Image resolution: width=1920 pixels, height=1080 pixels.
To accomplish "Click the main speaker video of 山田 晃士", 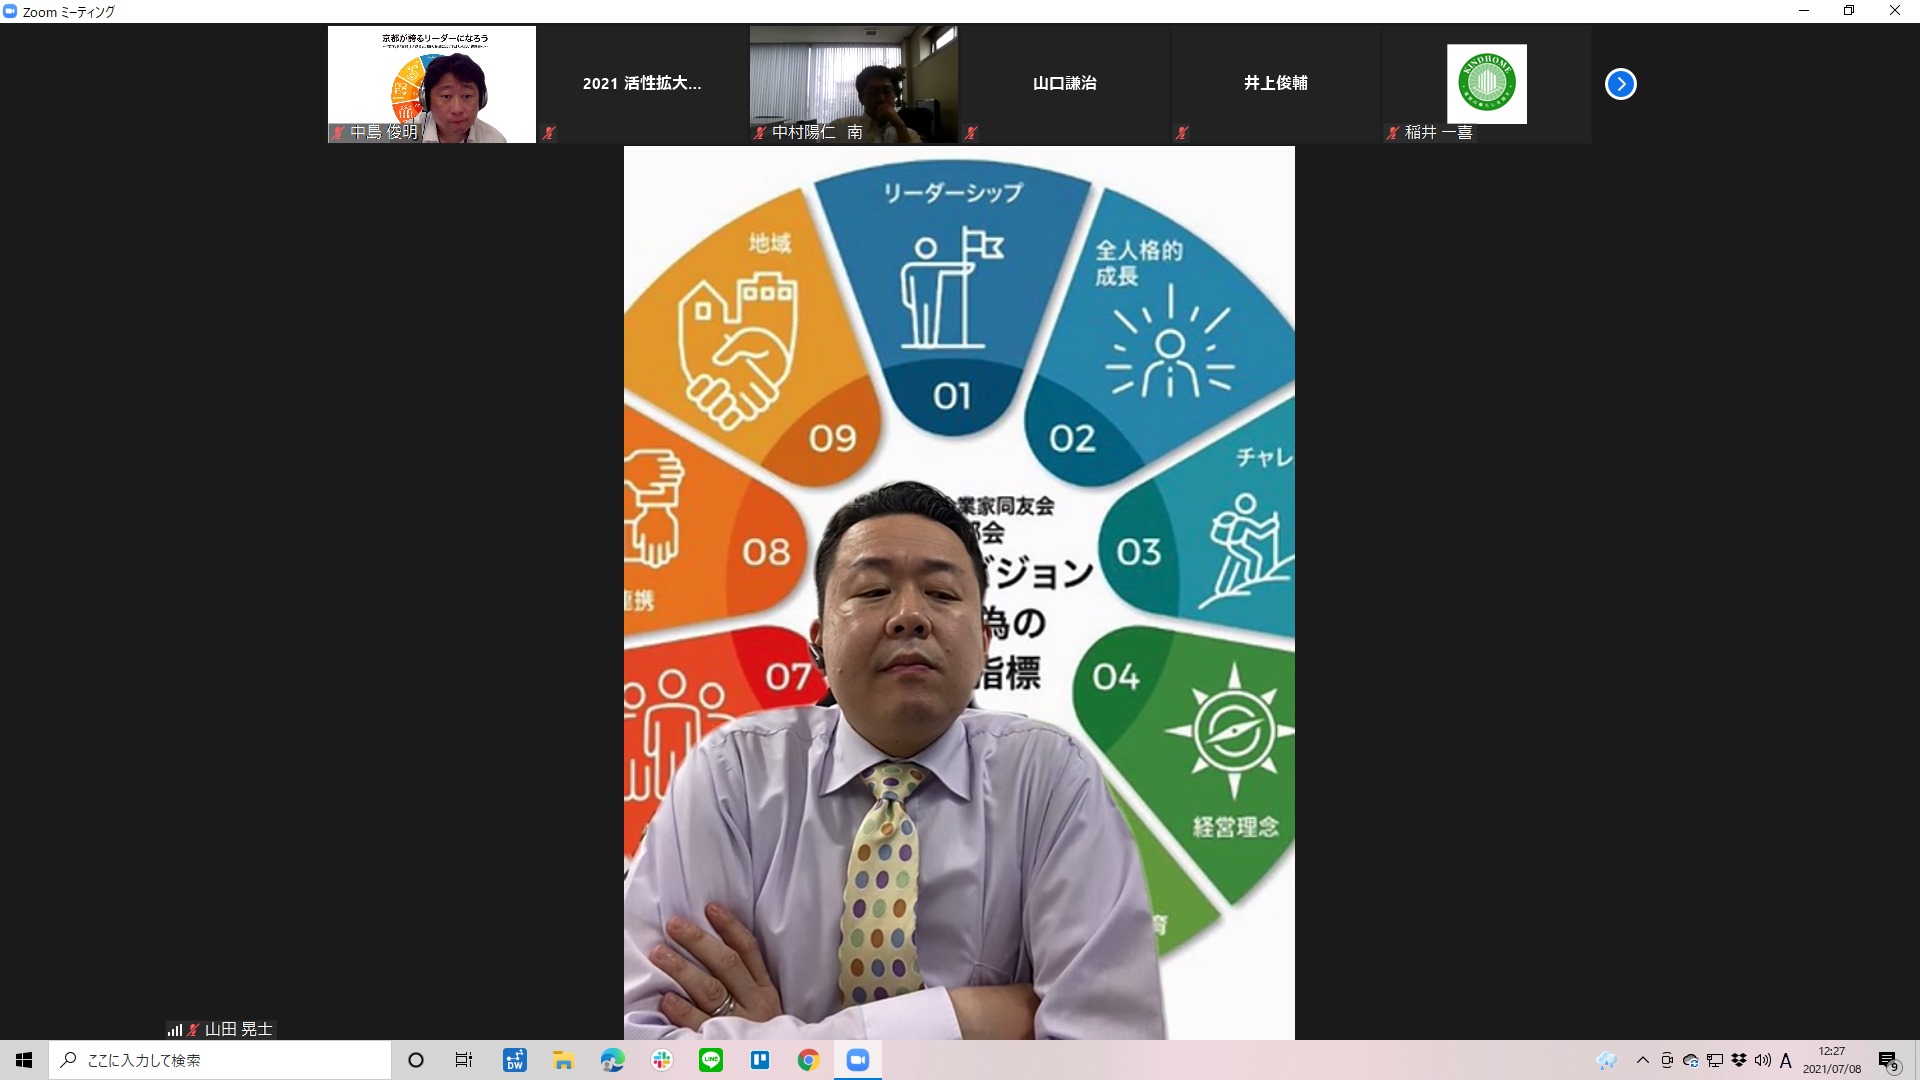I will (959, 593).
